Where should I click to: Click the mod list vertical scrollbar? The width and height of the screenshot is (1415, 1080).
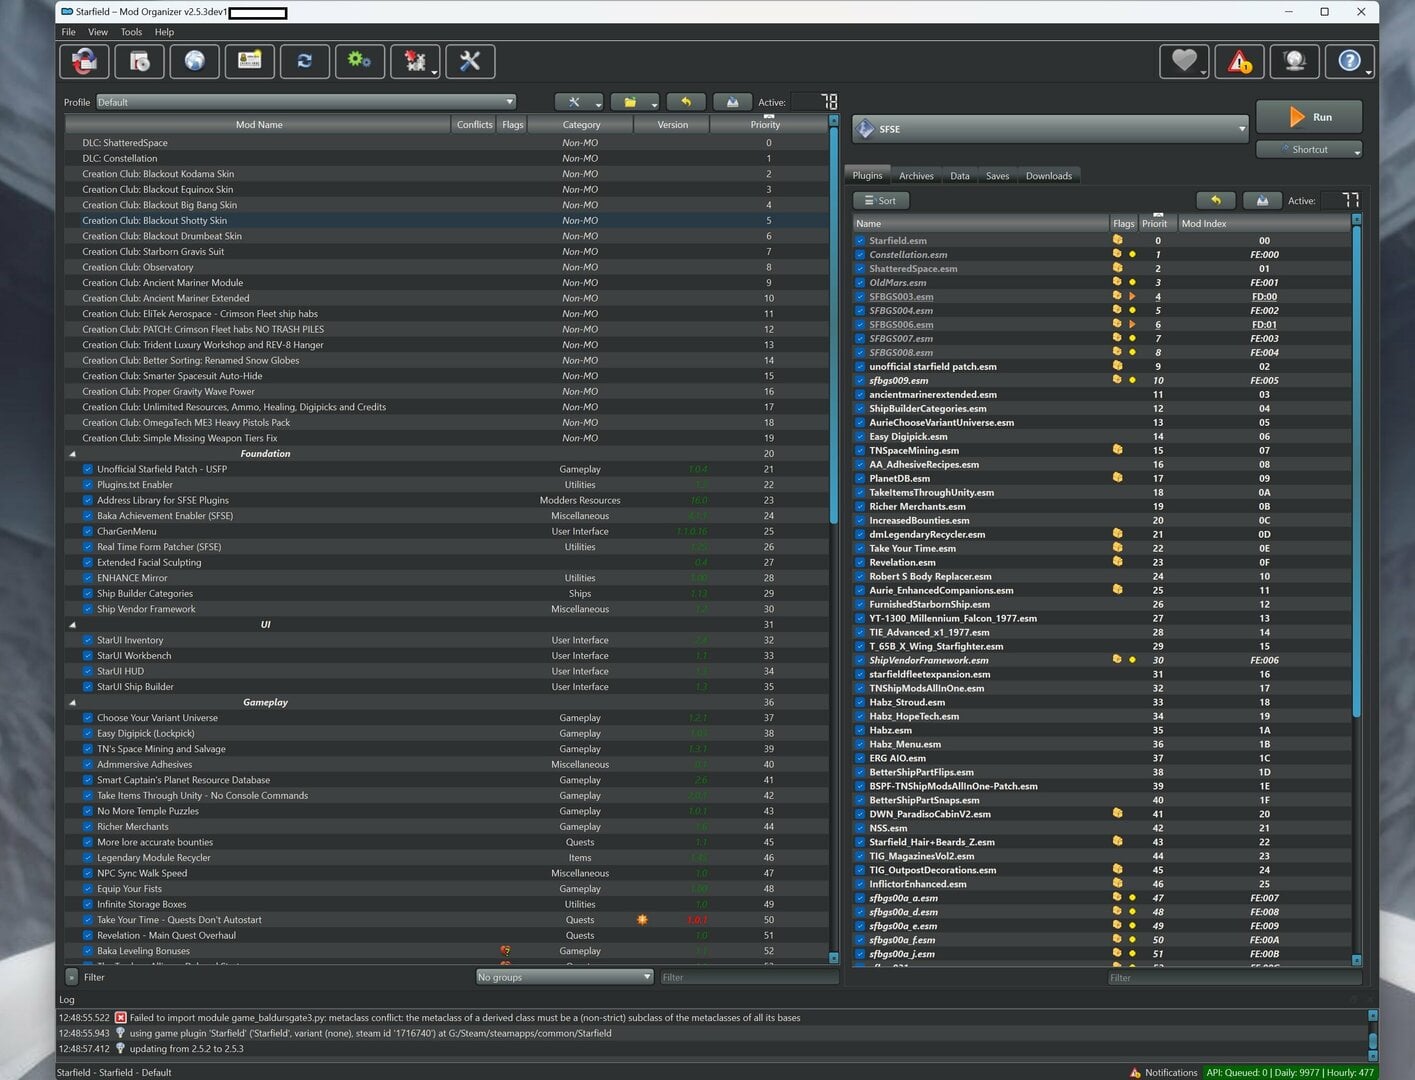[x=834, y=325]
